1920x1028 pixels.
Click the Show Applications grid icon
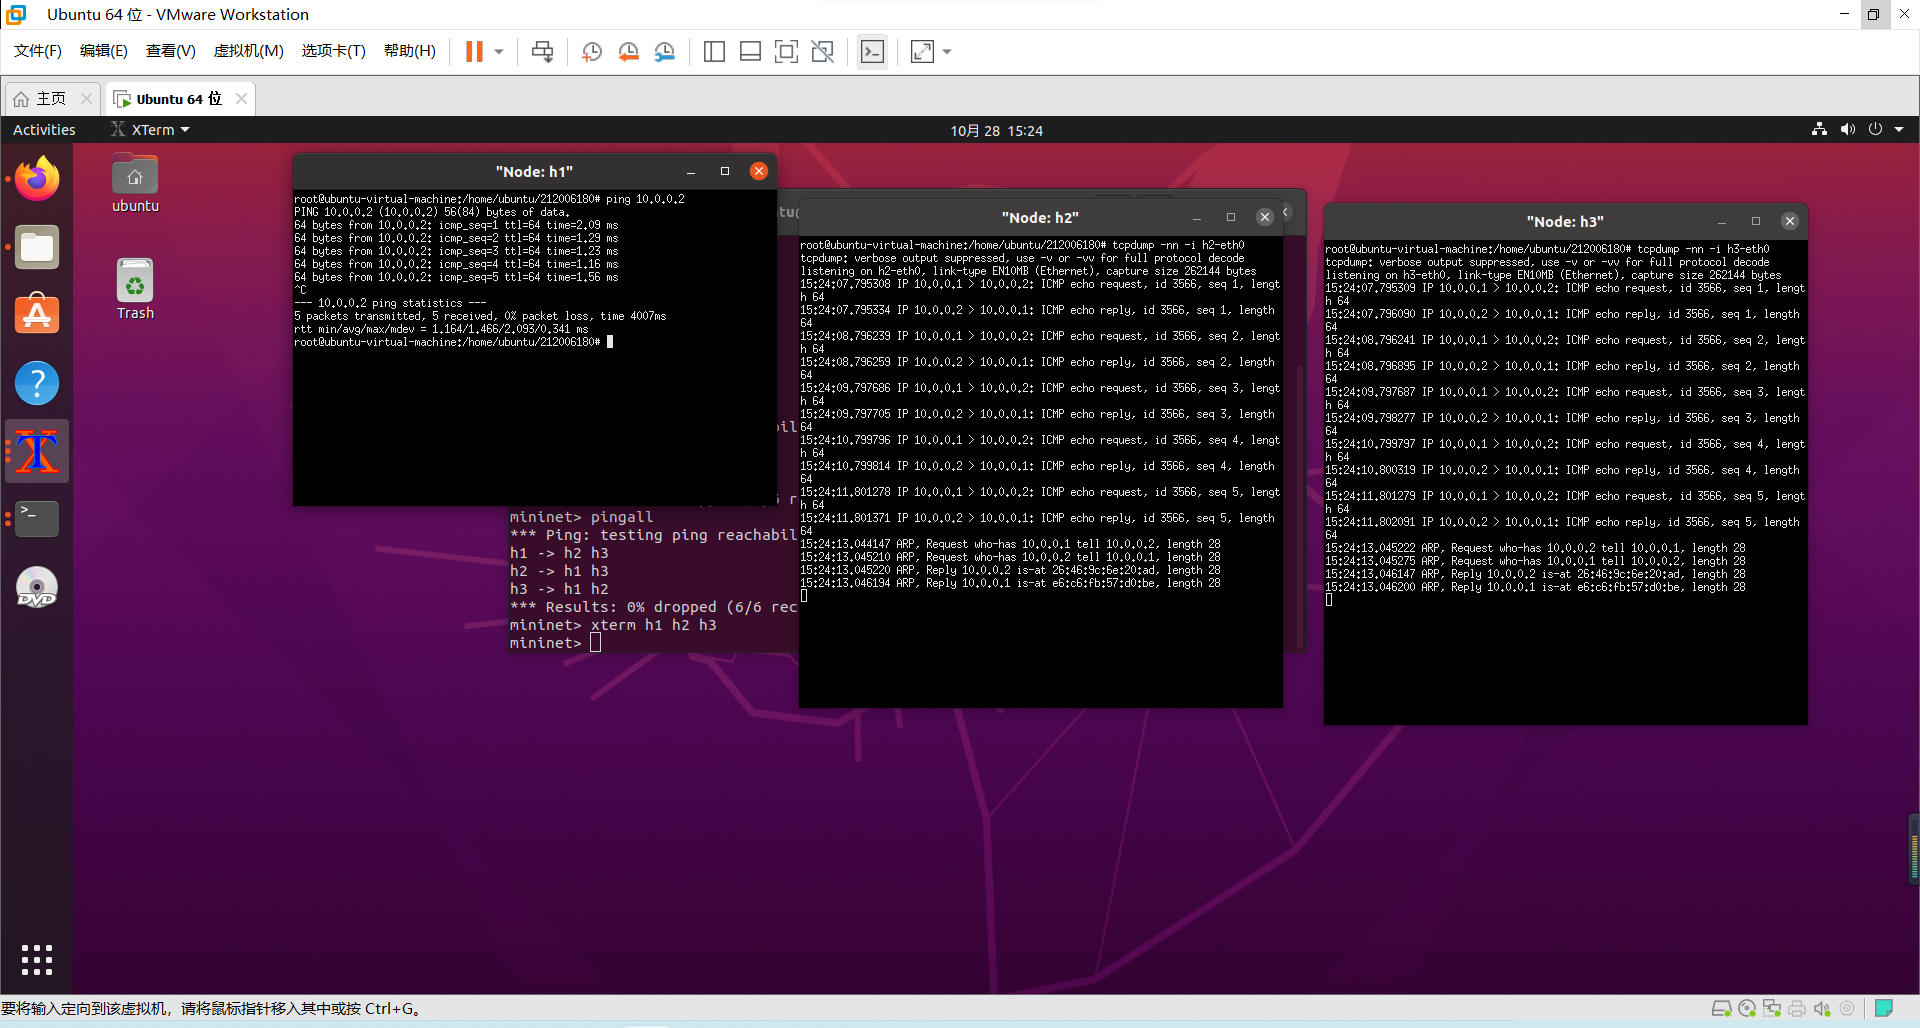37,959
